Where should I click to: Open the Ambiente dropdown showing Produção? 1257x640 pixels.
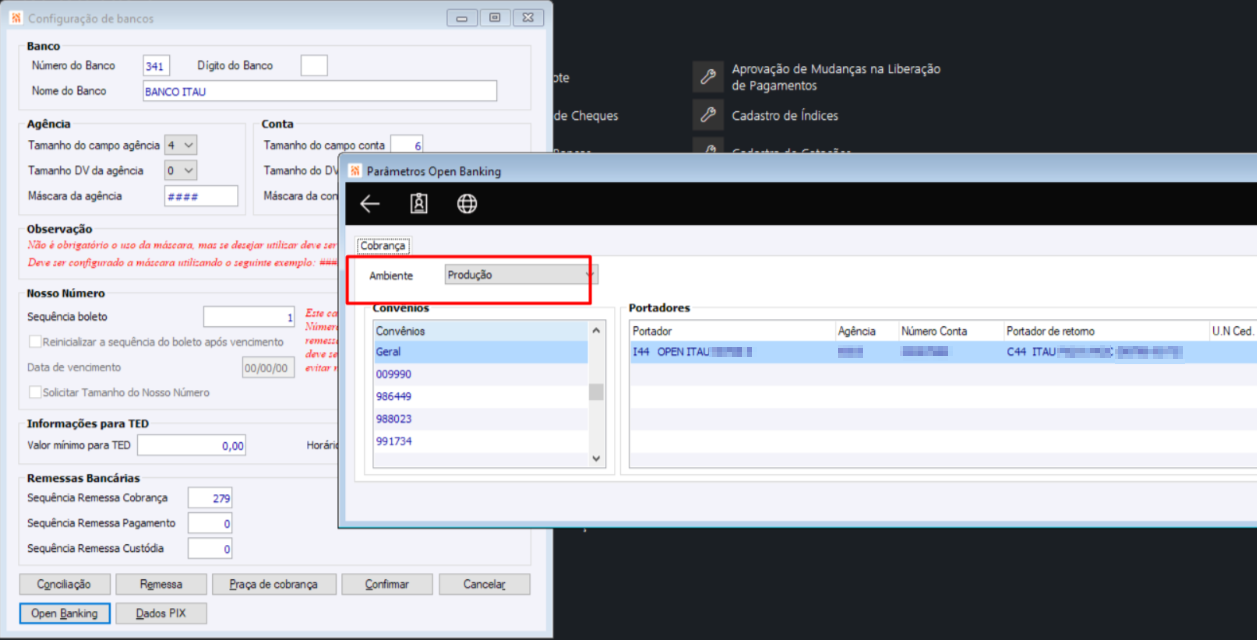pos(520,275)
